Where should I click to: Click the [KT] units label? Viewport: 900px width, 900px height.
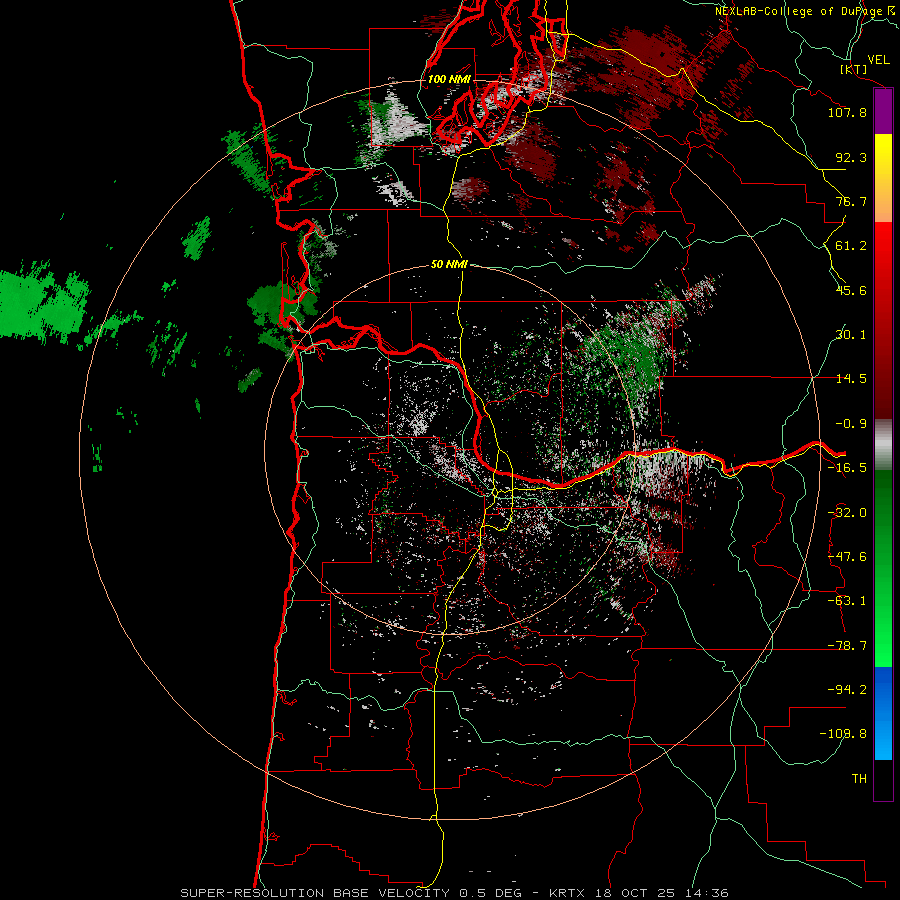click(x=854, y=69)
